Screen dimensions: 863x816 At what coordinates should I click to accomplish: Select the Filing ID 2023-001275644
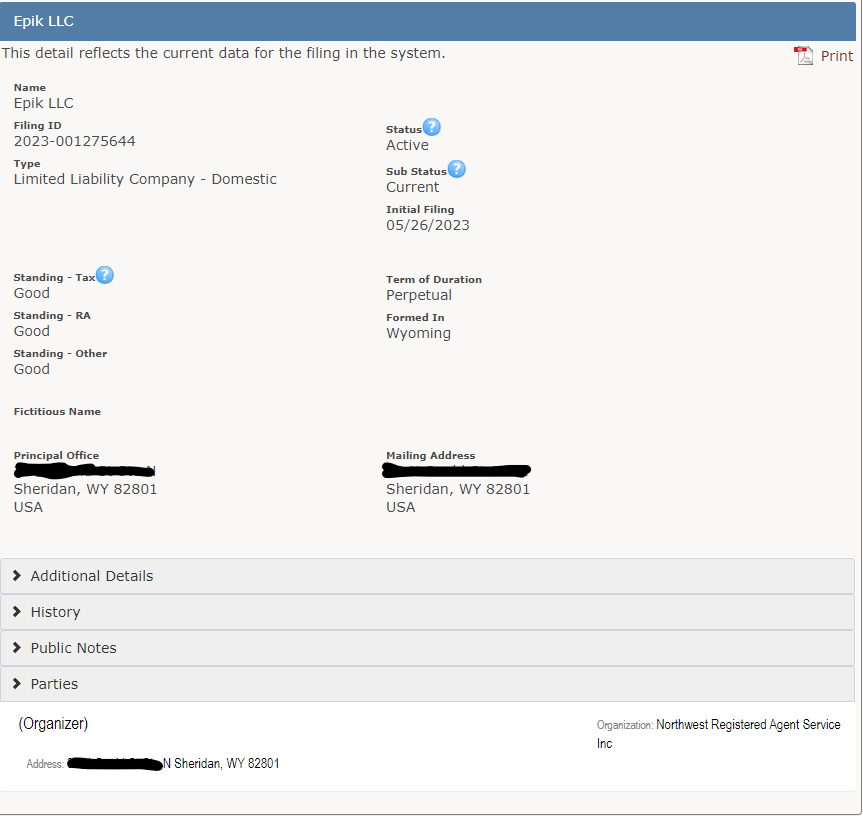click(74, 141)
